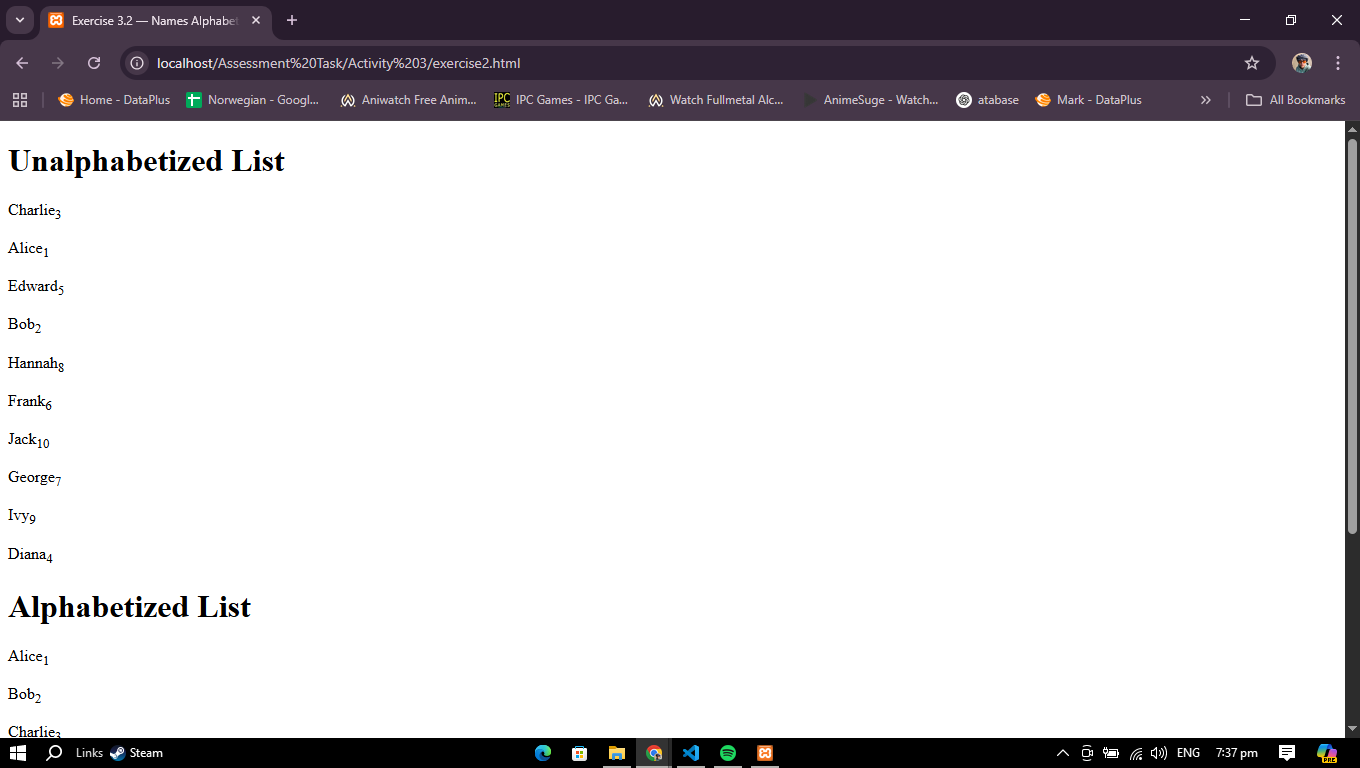Go back to the previous page
The height and width of the screenshot is (768, 1360).
coord(22,63)
